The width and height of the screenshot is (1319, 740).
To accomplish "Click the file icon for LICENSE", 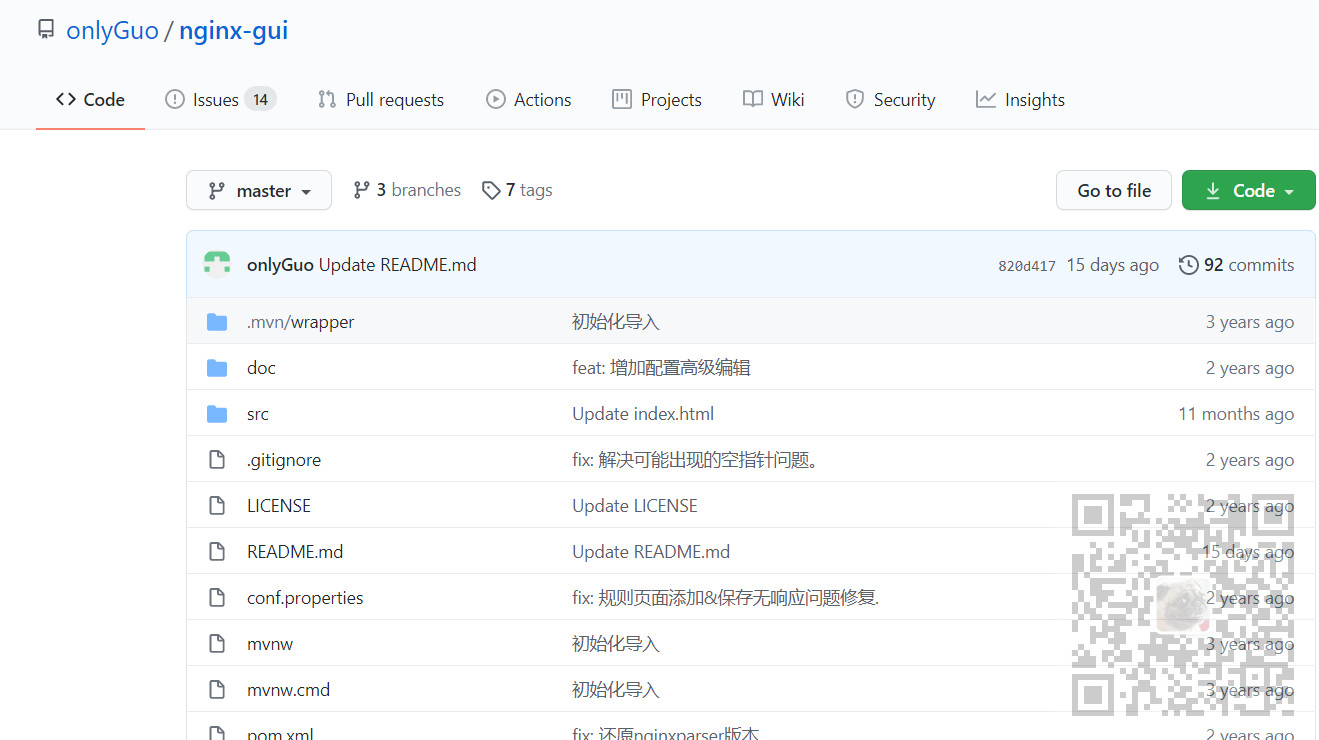I will click(217, 506).
